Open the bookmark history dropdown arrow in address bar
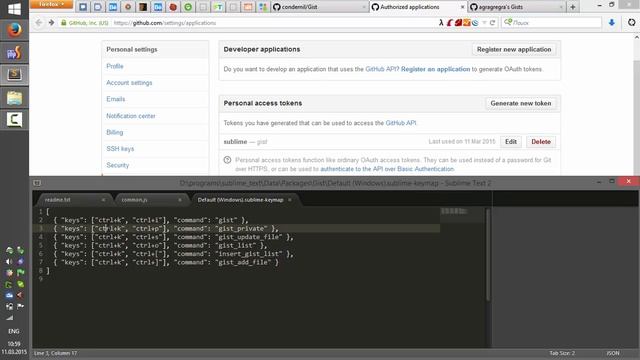This screenshot has width=640, height=360. 484,23
